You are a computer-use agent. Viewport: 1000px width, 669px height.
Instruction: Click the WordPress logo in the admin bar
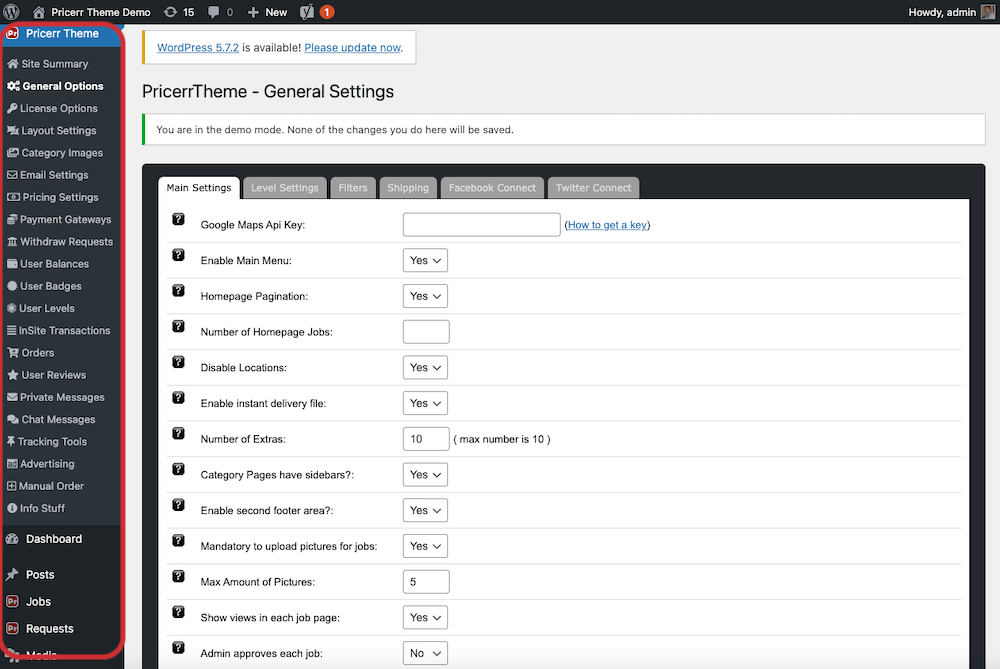[x=11, y=11]
